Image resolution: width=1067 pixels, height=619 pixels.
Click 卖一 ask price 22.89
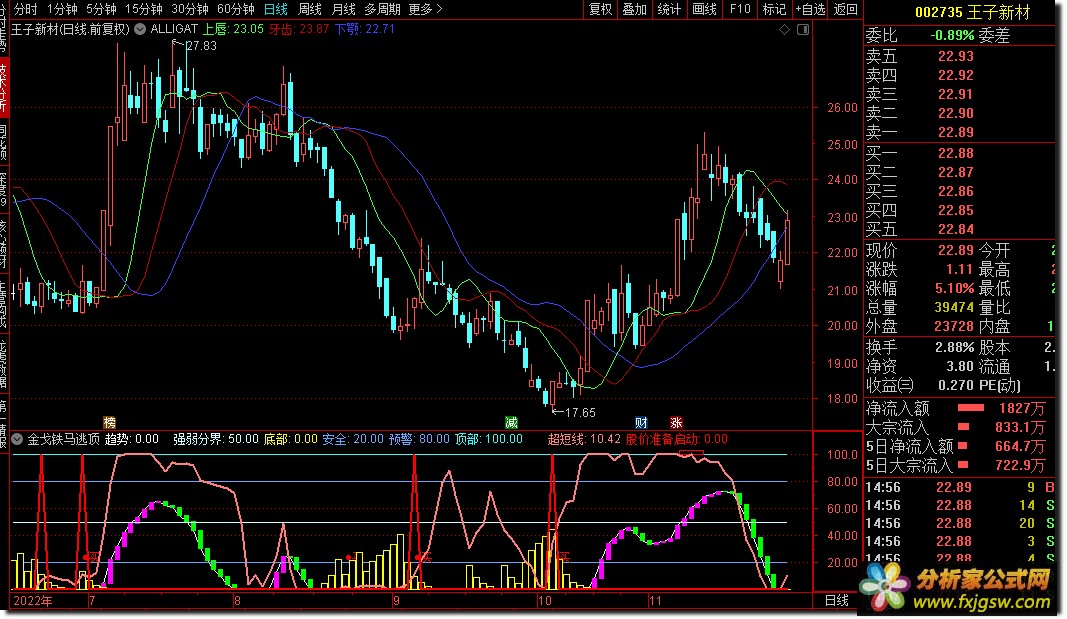(x=955, y=132)
